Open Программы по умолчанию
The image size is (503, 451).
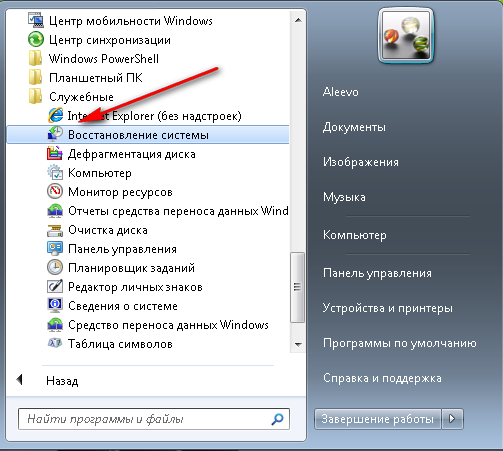point(400,343)
